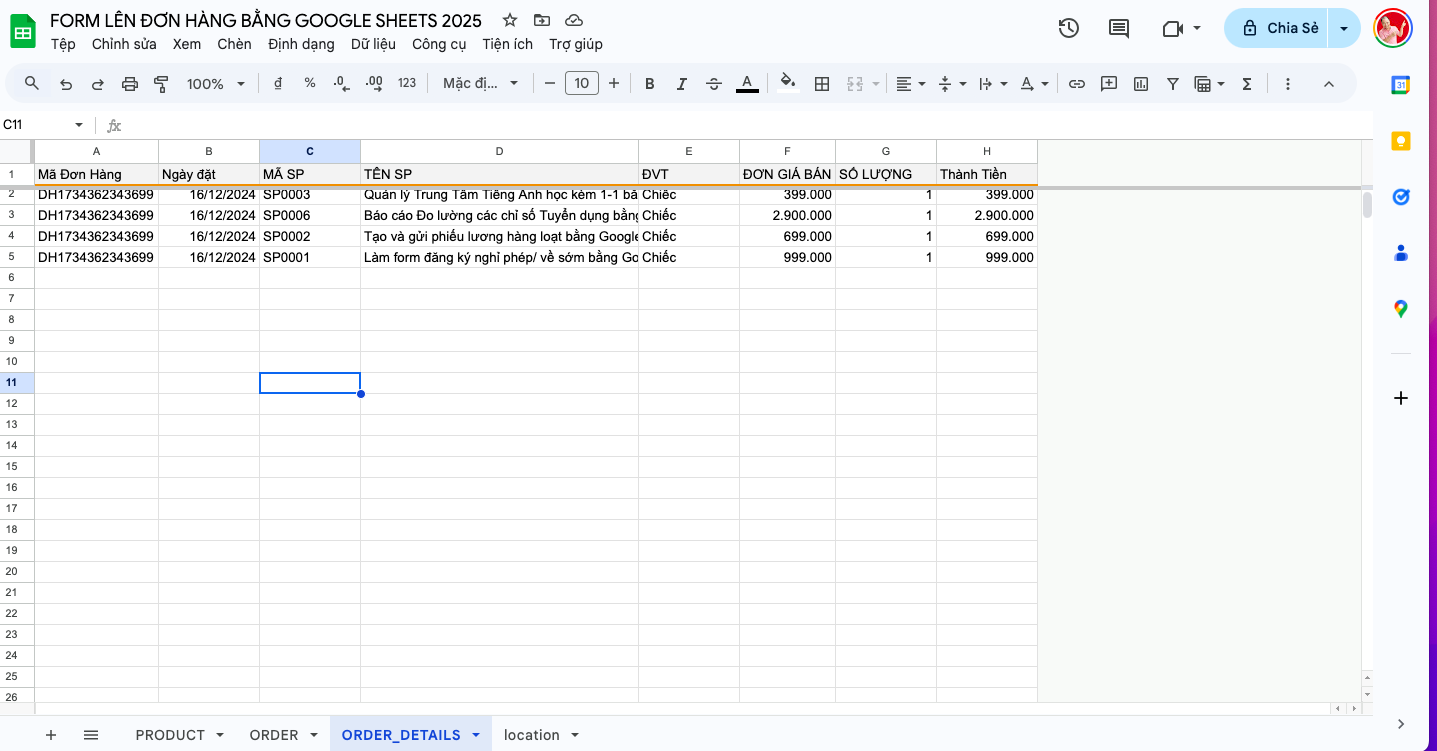Open the fill color picker
This screenshot has height=751, width=1437.
787,83
